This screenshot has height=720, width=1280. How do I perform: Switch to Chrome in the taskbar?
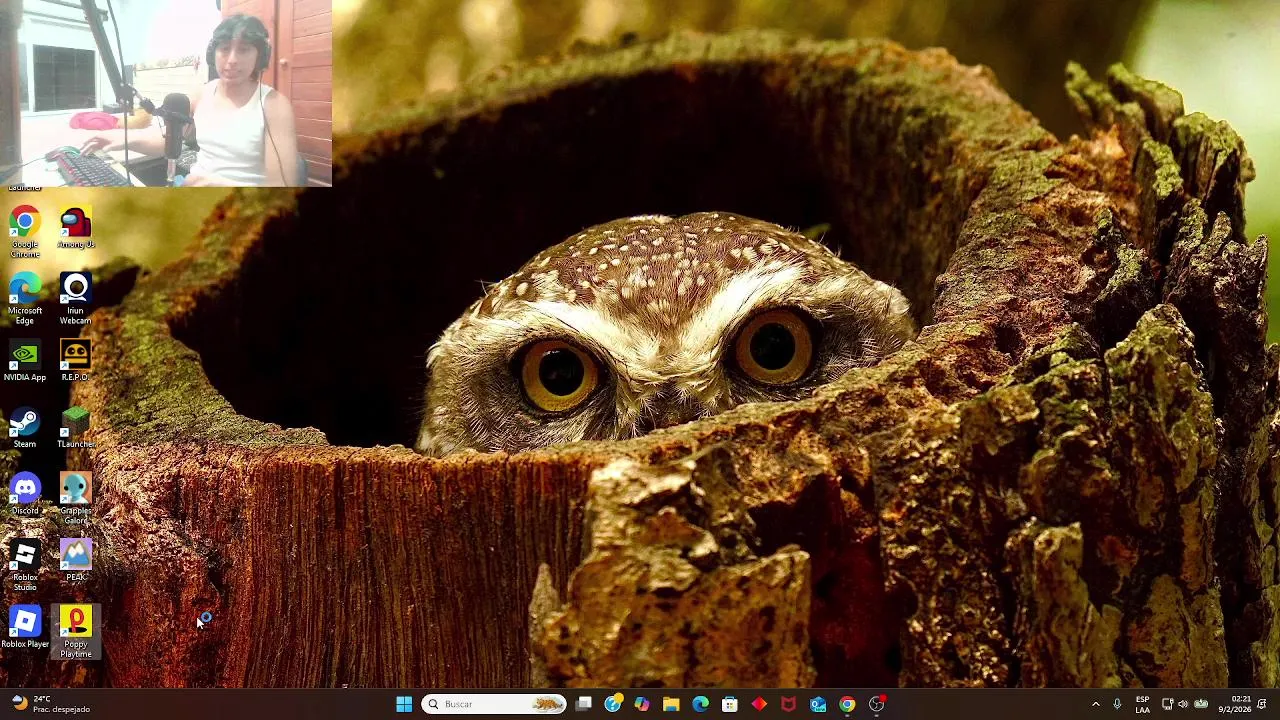coord(847,704)
